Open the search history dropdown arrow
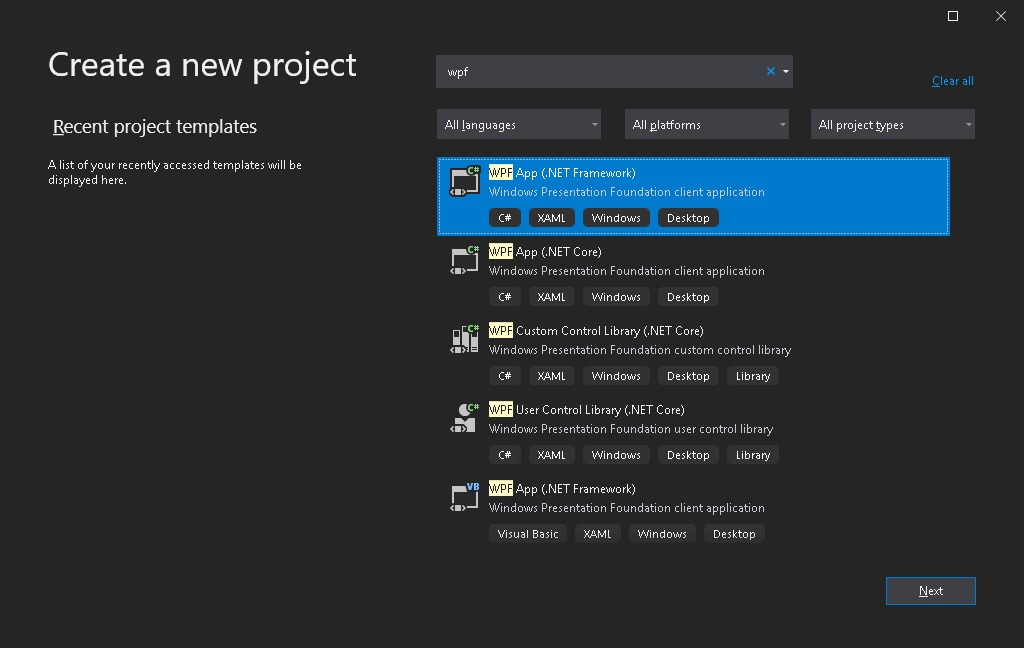This screenshot has width=1024, height=648. pos(784,71)
